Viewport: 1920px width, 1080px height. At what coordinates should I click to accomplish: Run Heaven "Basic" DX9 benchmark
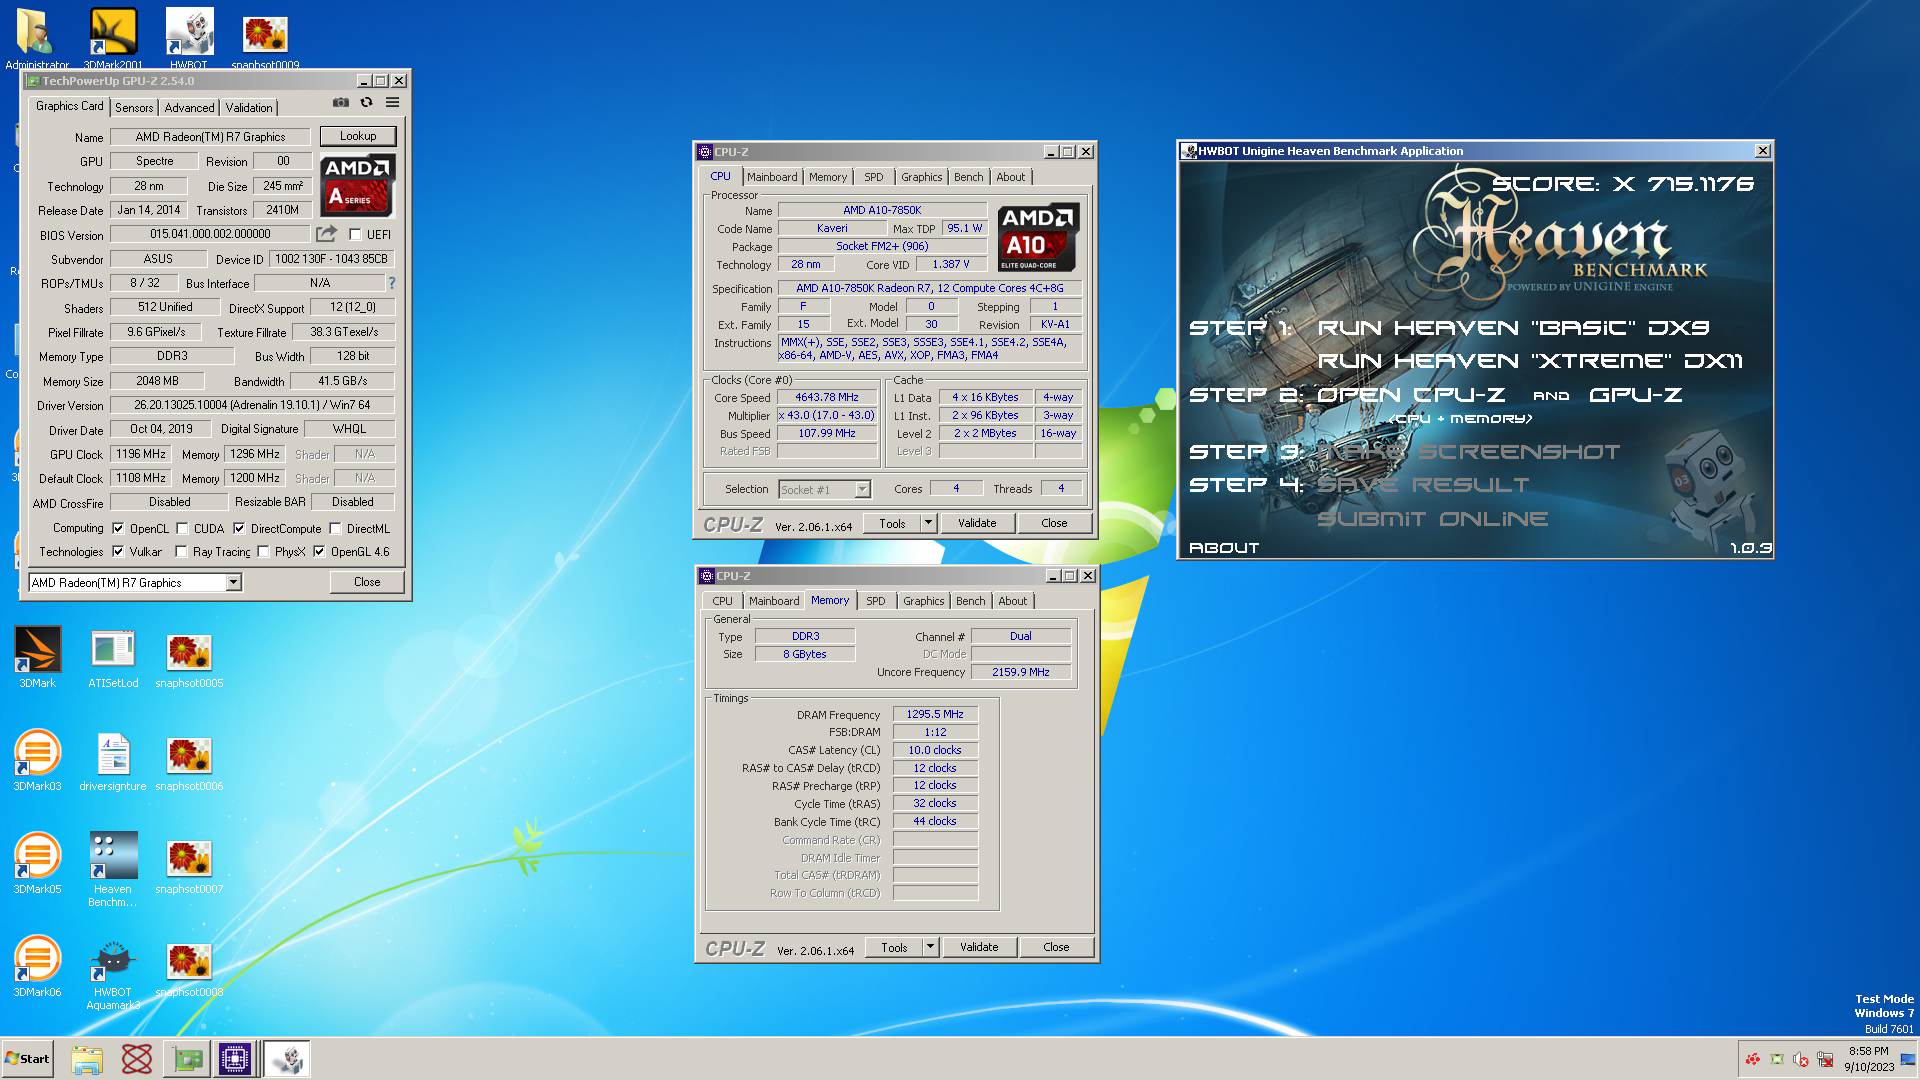[1513, 328]
